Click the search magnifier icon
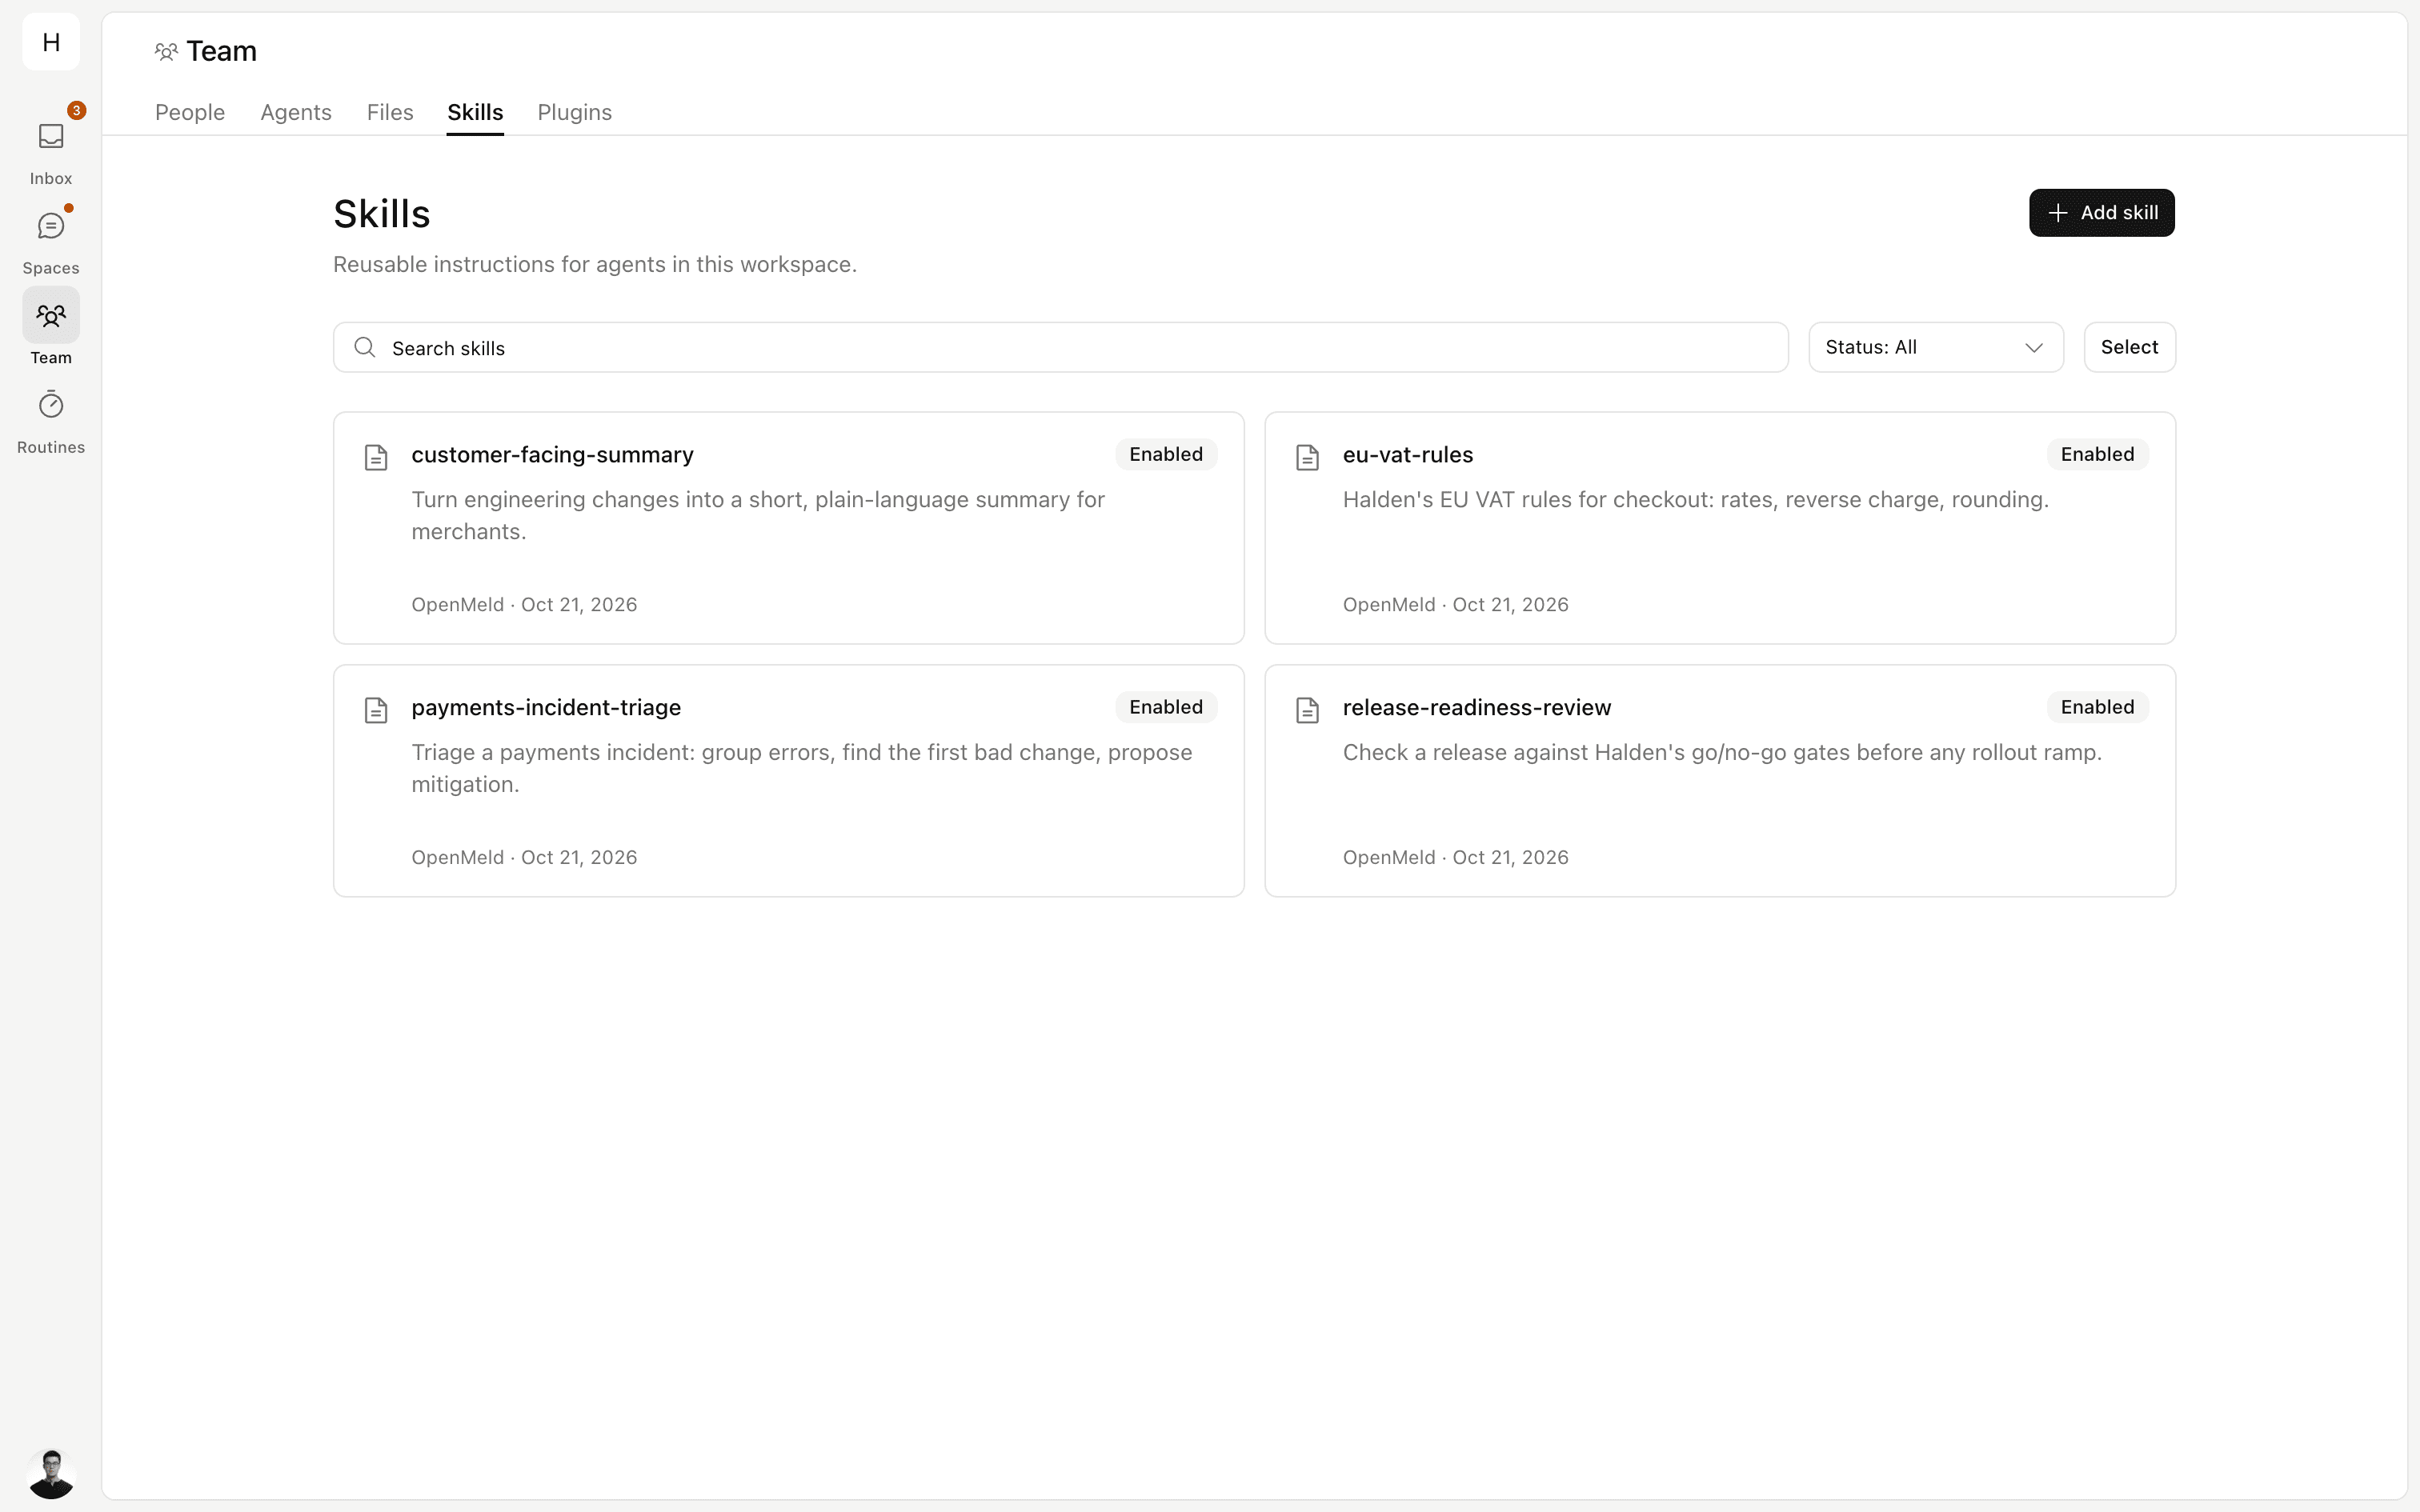Viewport: 2420px width, 1512px height. [x=365, y=347]
